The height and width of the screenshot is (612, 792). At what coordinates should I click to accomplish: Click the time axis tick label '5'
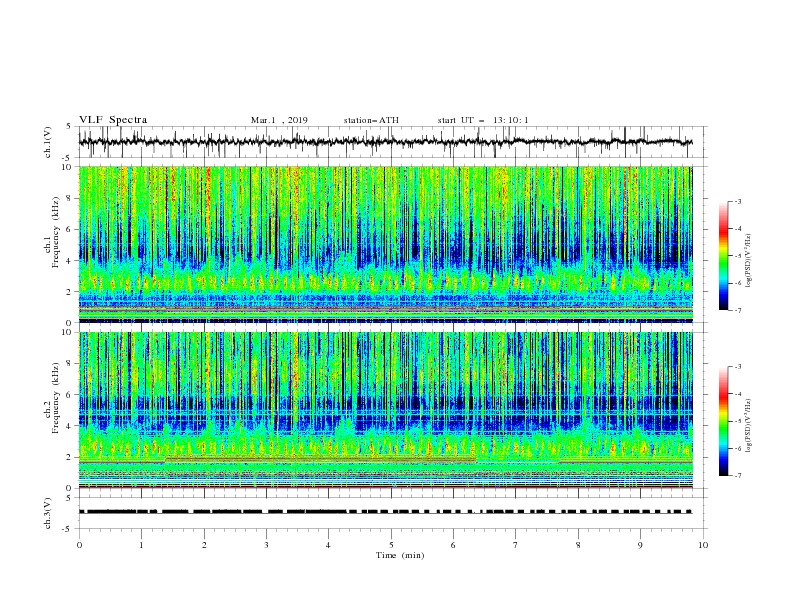click(x=391, y=545)
